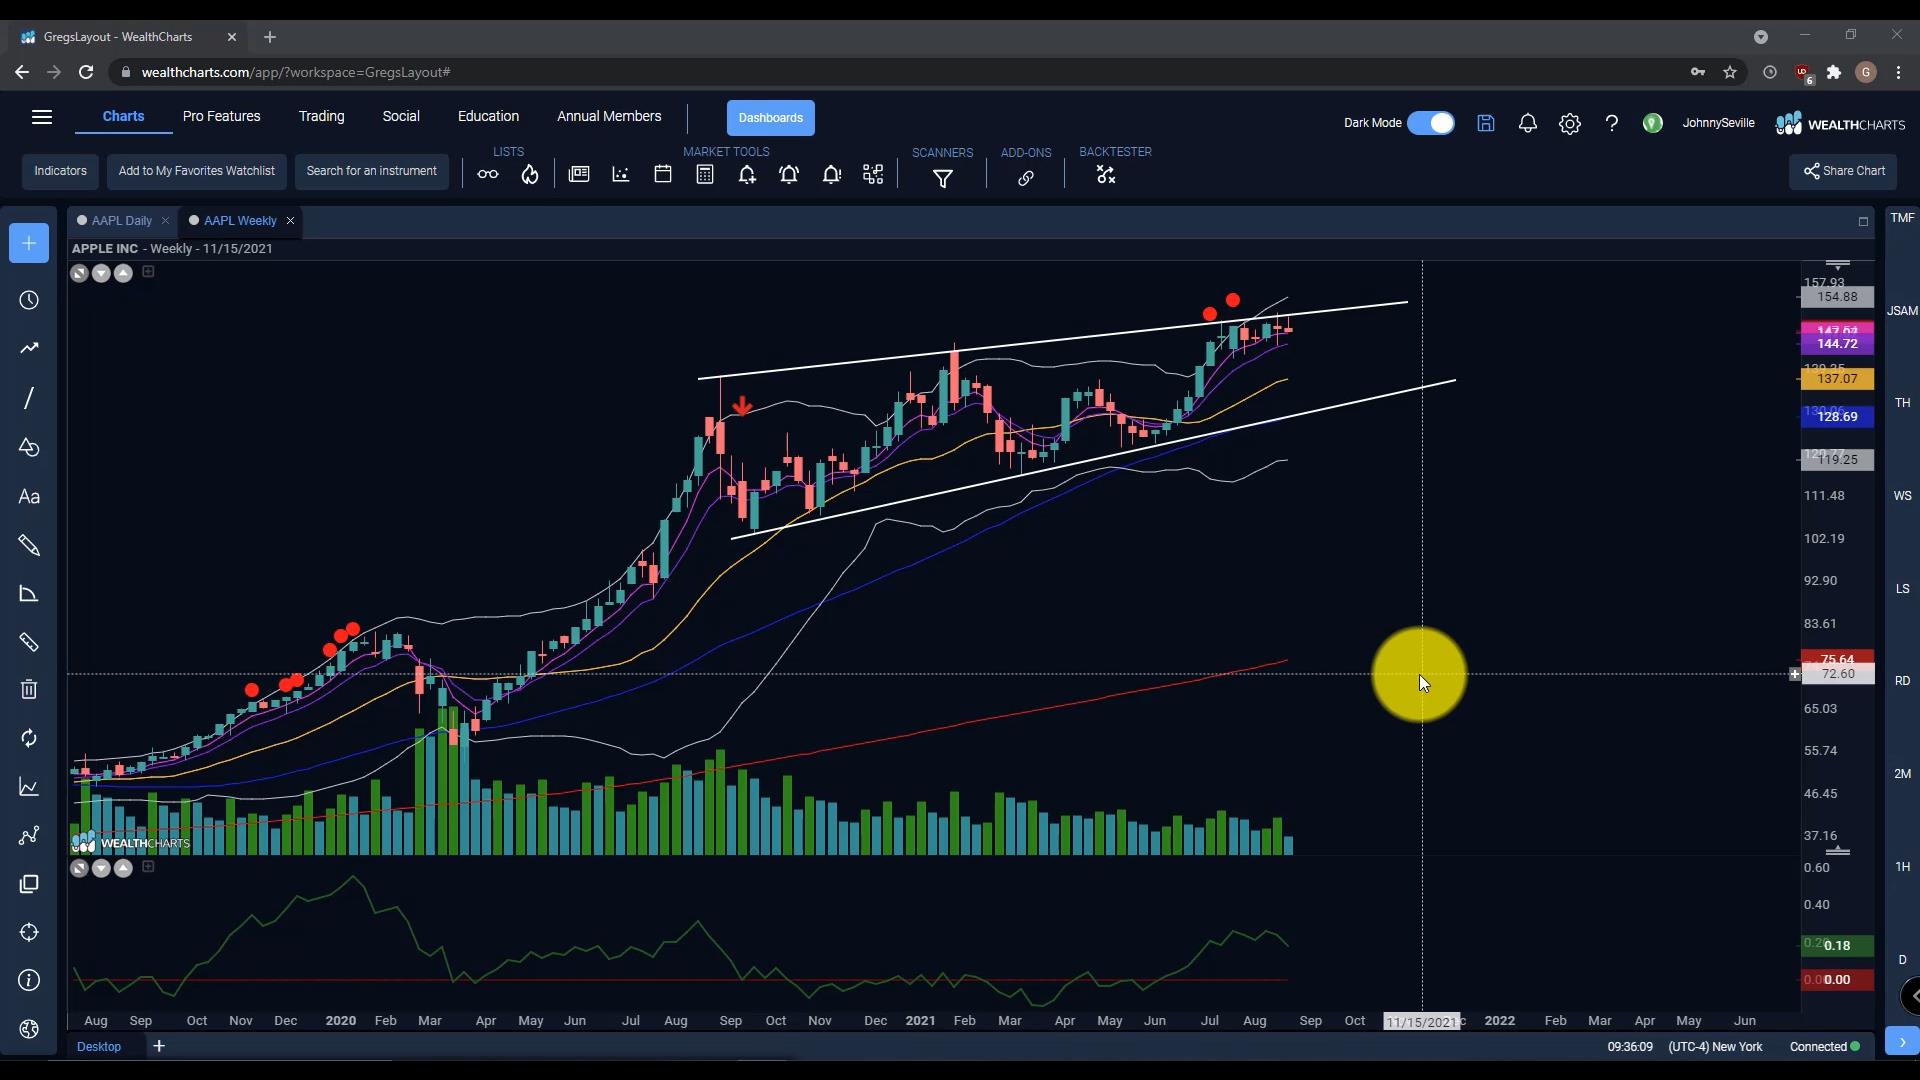Click Search for an instrument
1920x1080 pixels.
point(372,171)
